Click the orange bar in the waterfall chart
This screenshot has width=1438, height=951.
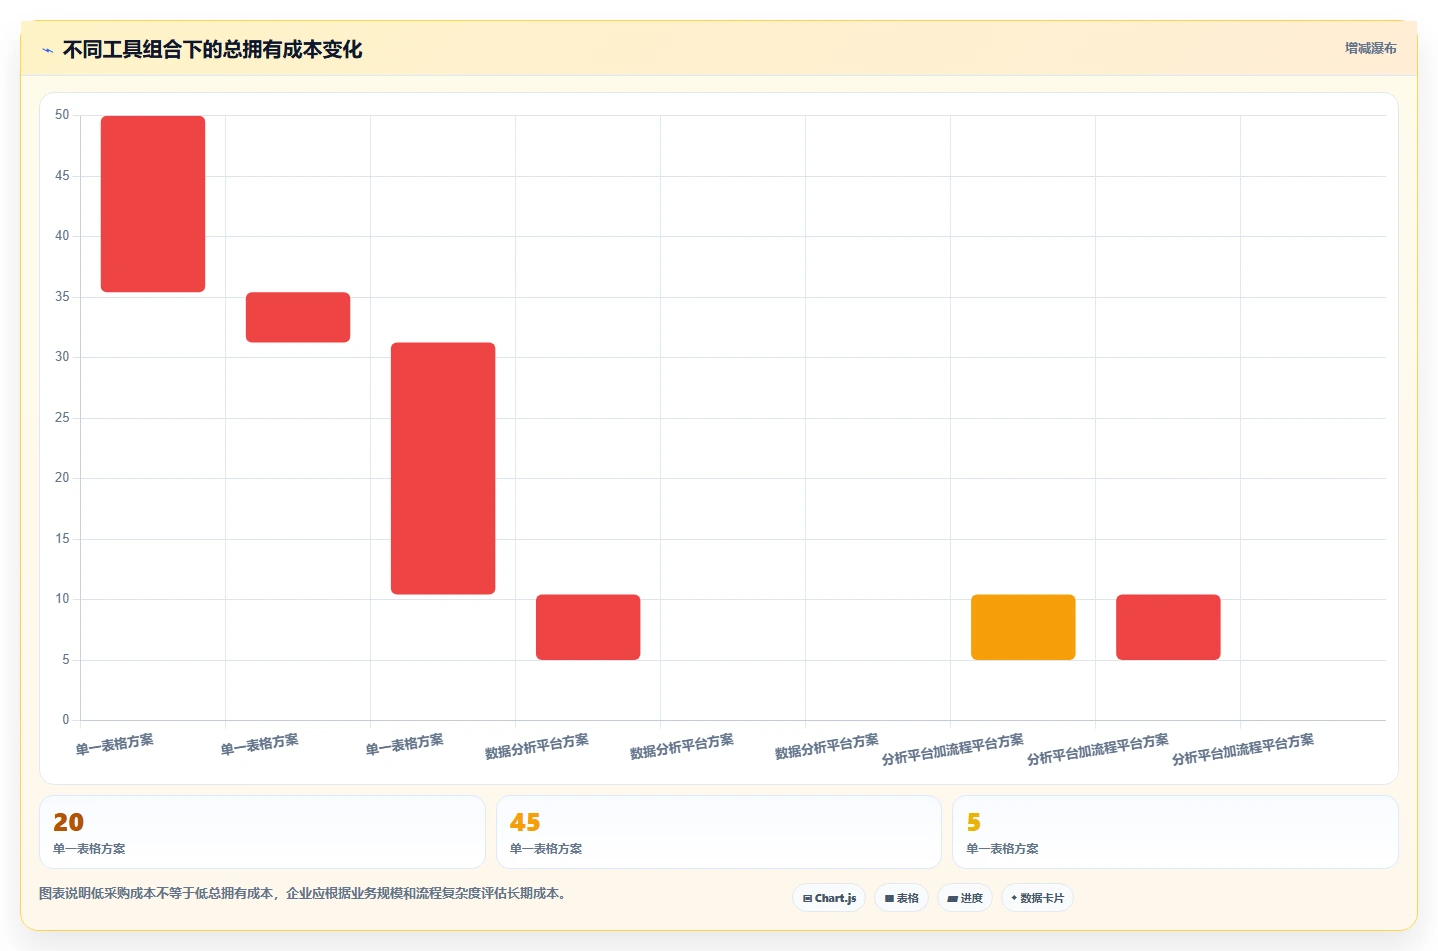1023,627
